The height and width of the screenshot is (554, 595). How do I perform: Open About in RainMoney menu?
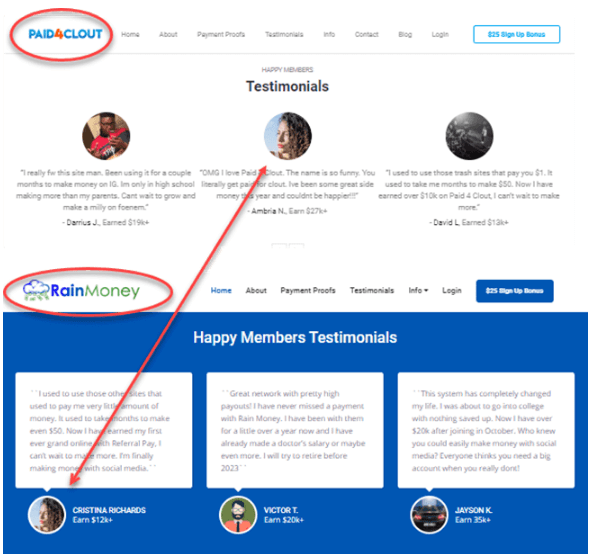click(x=256, y=290)
